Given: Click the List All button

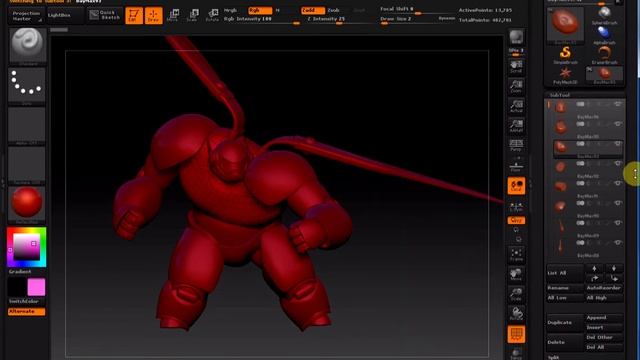Looking at the screenshot, I should [x=565, y=273].
